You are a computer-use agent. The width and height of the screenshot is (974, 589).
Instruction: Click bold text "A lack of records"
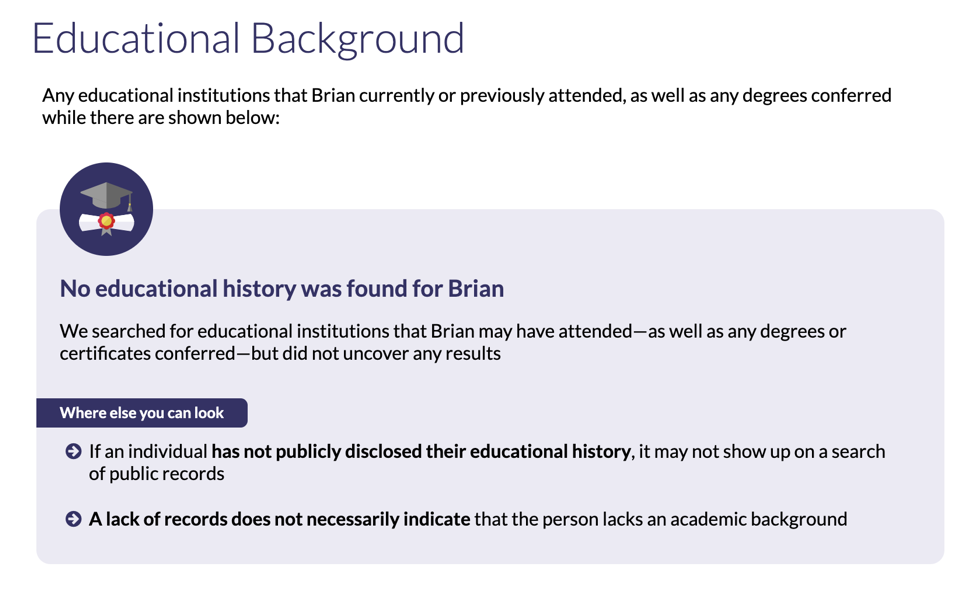point(158,519)
